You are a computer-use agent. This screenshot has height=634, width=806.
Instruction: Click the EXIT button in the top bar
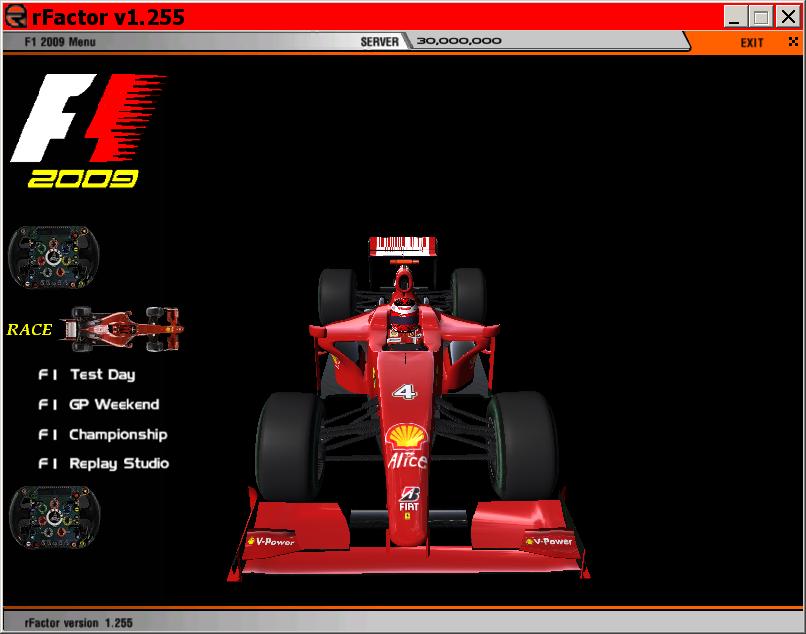click(x=752, y=43)
